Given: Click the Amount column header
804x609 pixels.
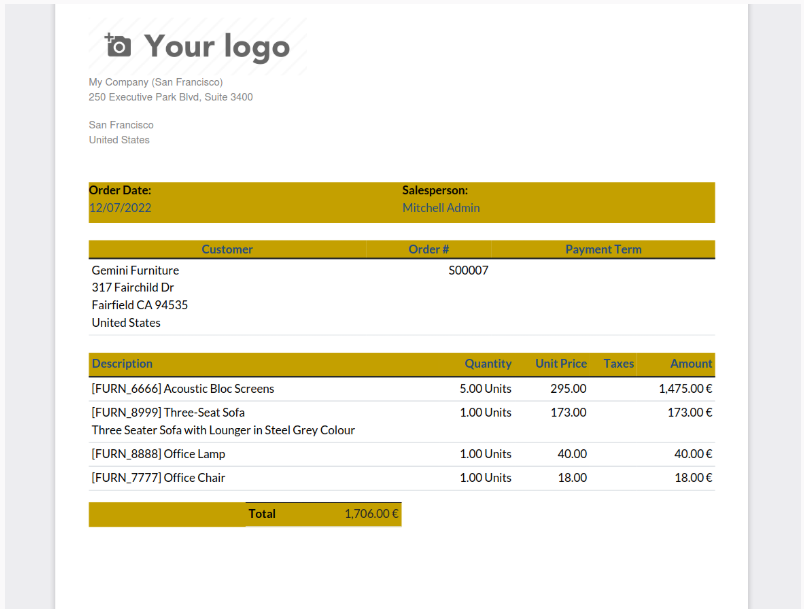Looking at the screenshot, I should tap(691, 364).
